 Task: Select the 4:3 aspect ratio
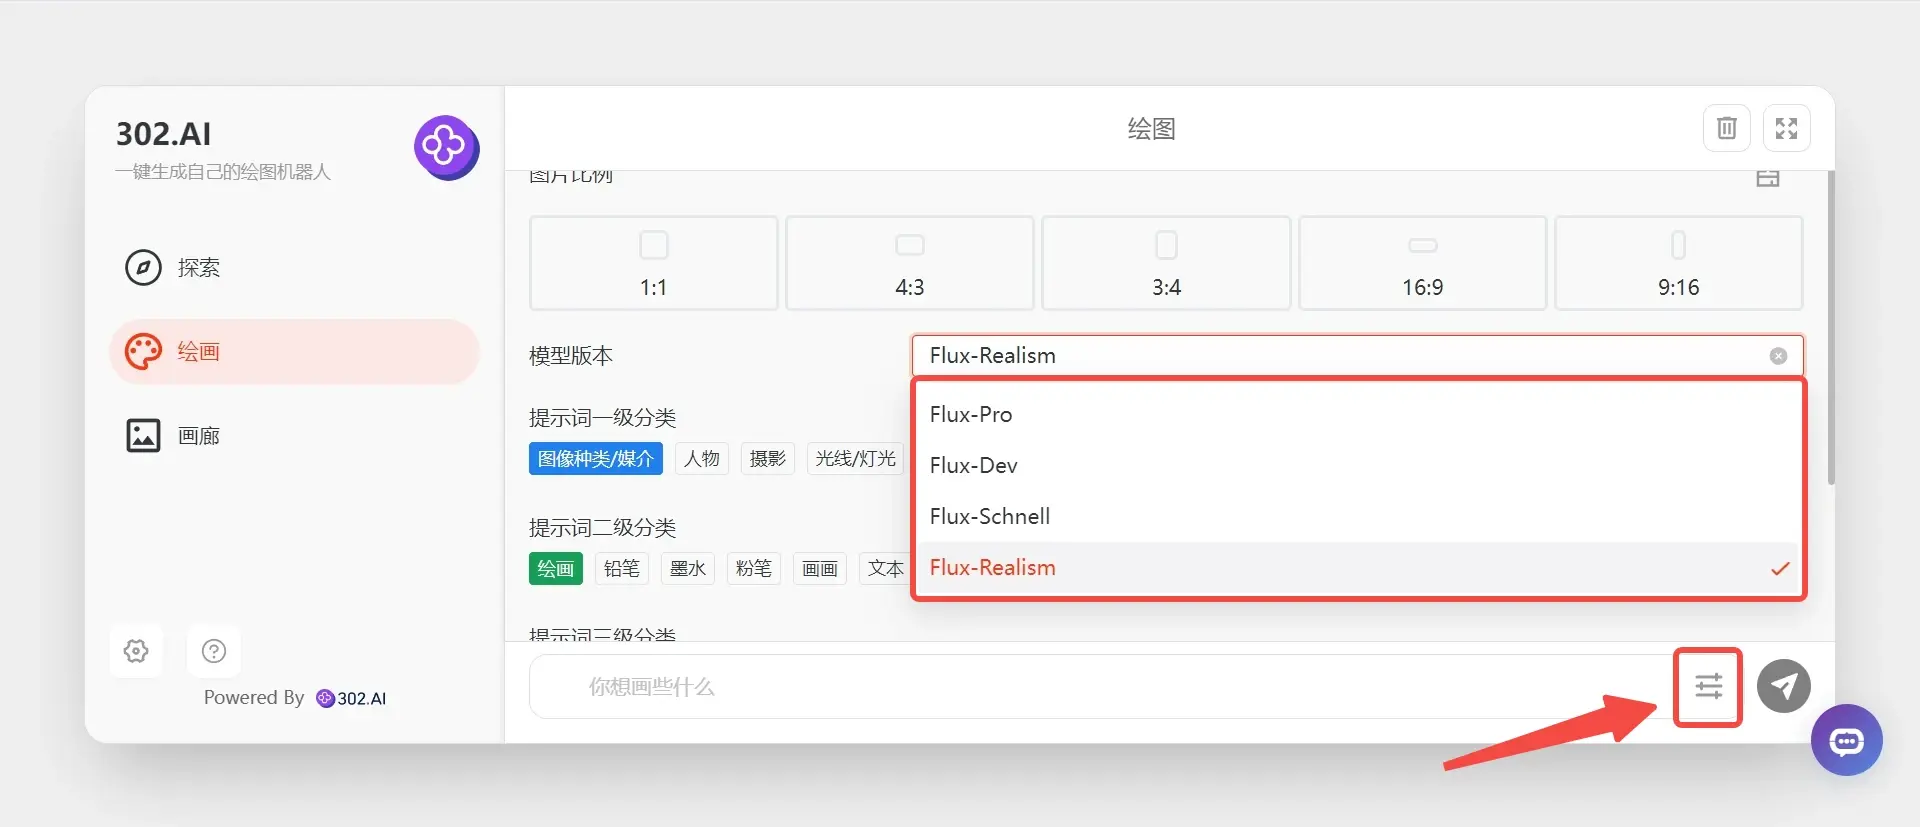[x=910, y=263]
